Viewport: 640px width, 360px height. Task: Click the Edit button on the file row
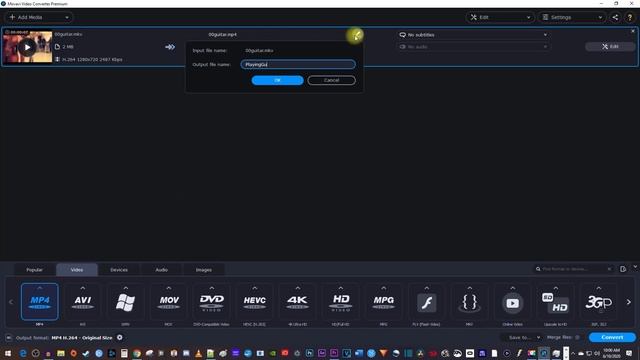(x=610, y=47)
